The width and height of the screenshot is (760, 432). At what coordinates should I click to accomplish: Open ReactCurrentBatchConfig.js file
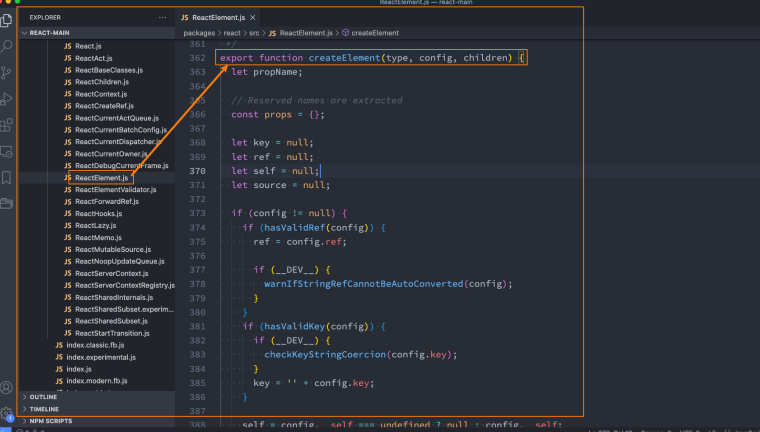121,130
